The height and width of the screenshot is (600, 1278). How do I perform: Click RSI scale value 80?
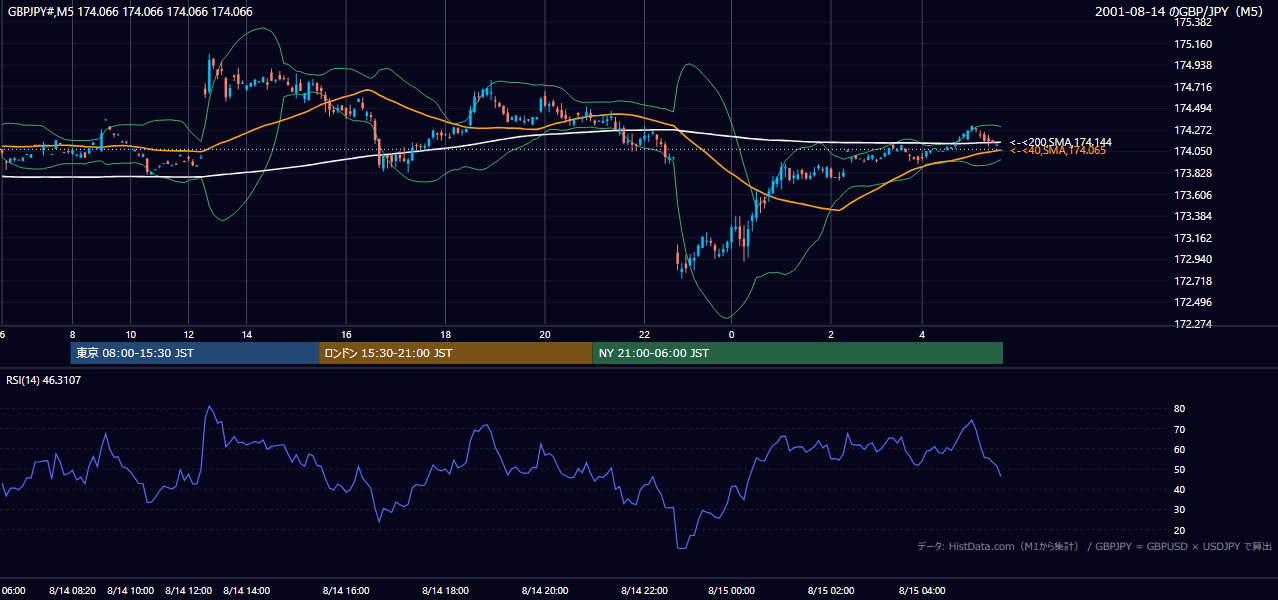click(x=1180, y=409)
